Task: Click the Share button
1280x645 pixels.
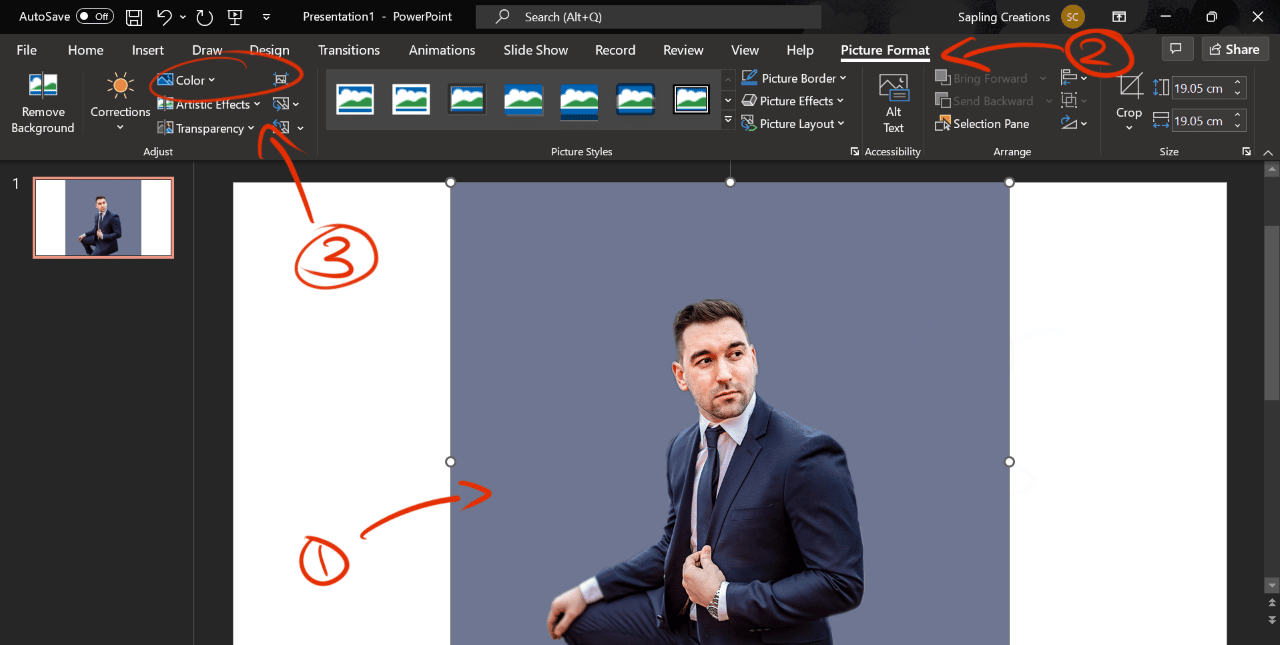Action: (1234, 49)
